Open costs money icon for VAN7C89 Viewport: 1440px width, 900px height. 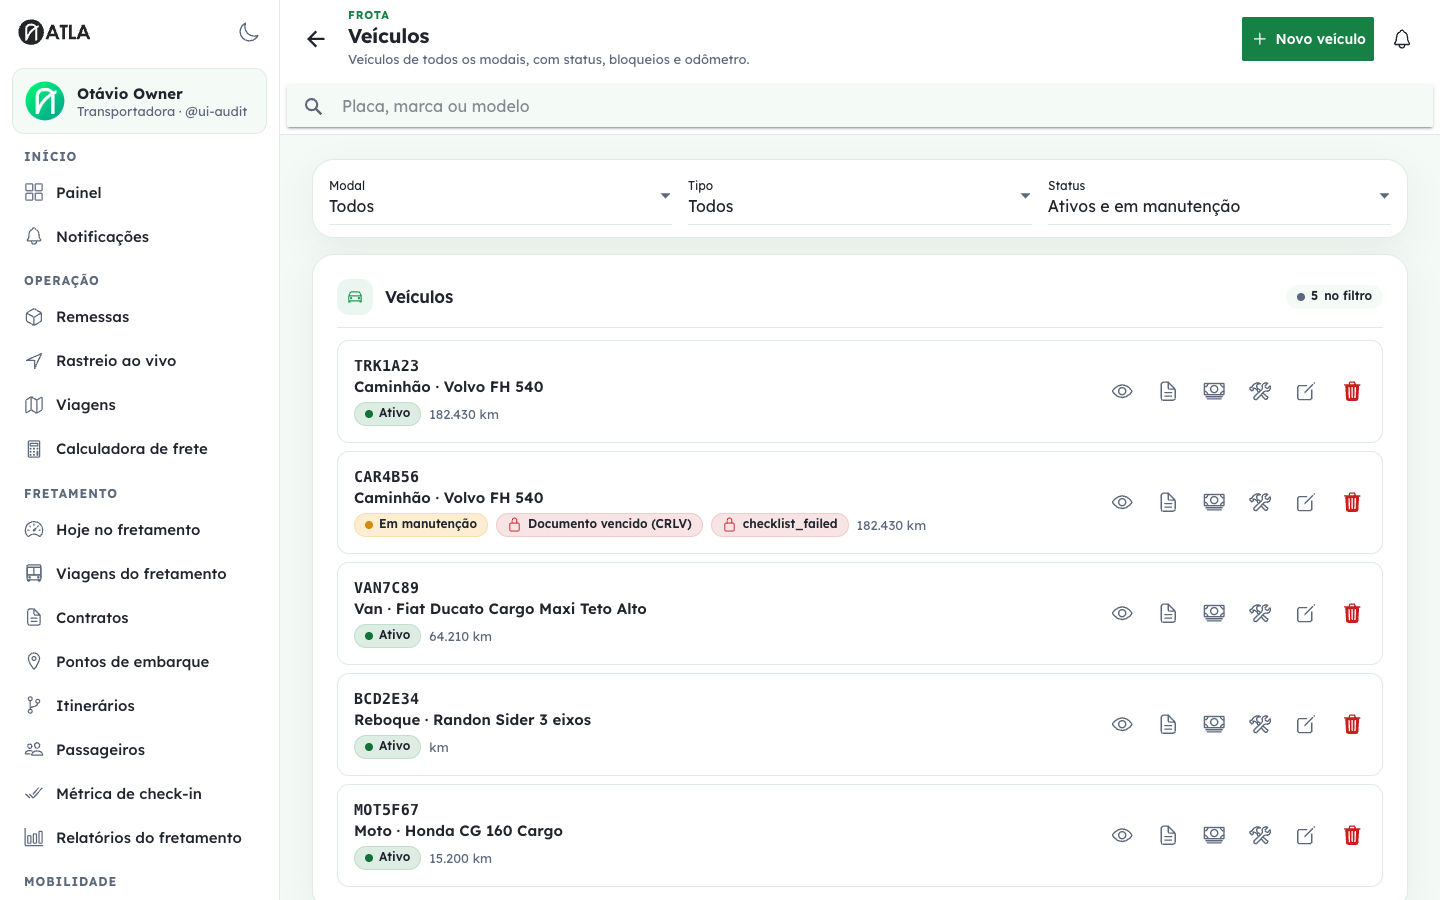pos(1214,614)
